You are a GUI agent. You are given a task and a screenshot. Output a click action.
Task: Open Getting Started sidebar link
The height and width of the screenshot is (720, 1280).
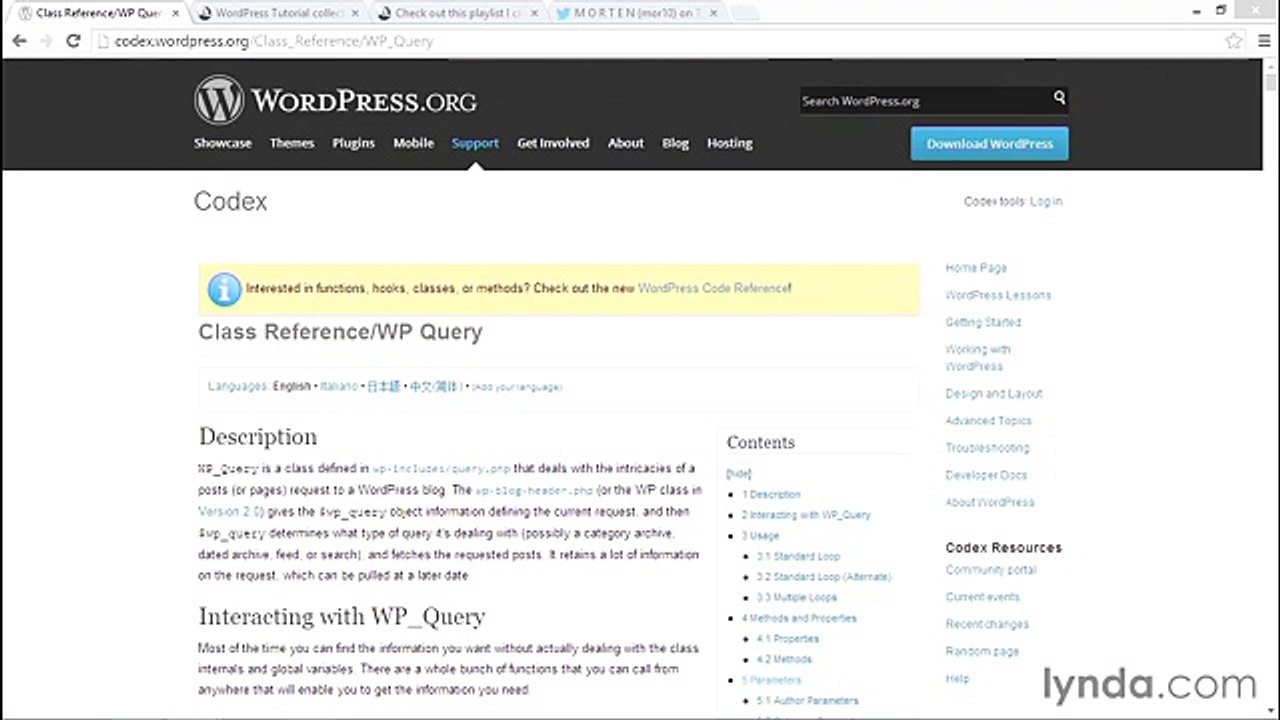(x=983, y=322)
